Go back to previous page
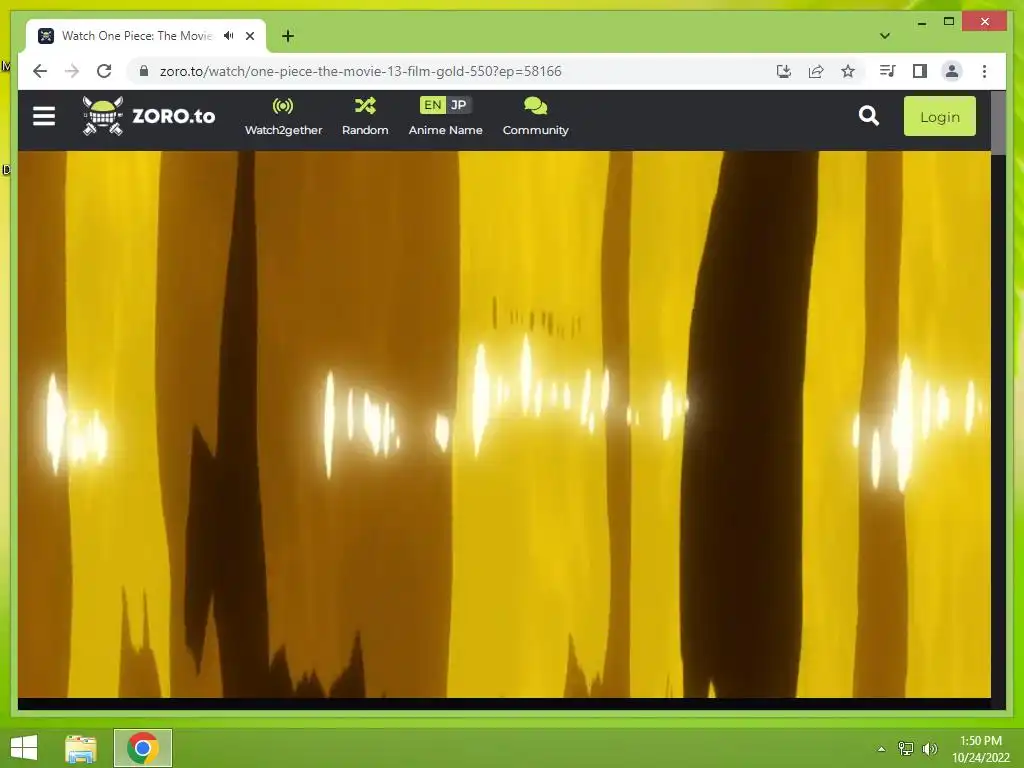 [40, 71]
